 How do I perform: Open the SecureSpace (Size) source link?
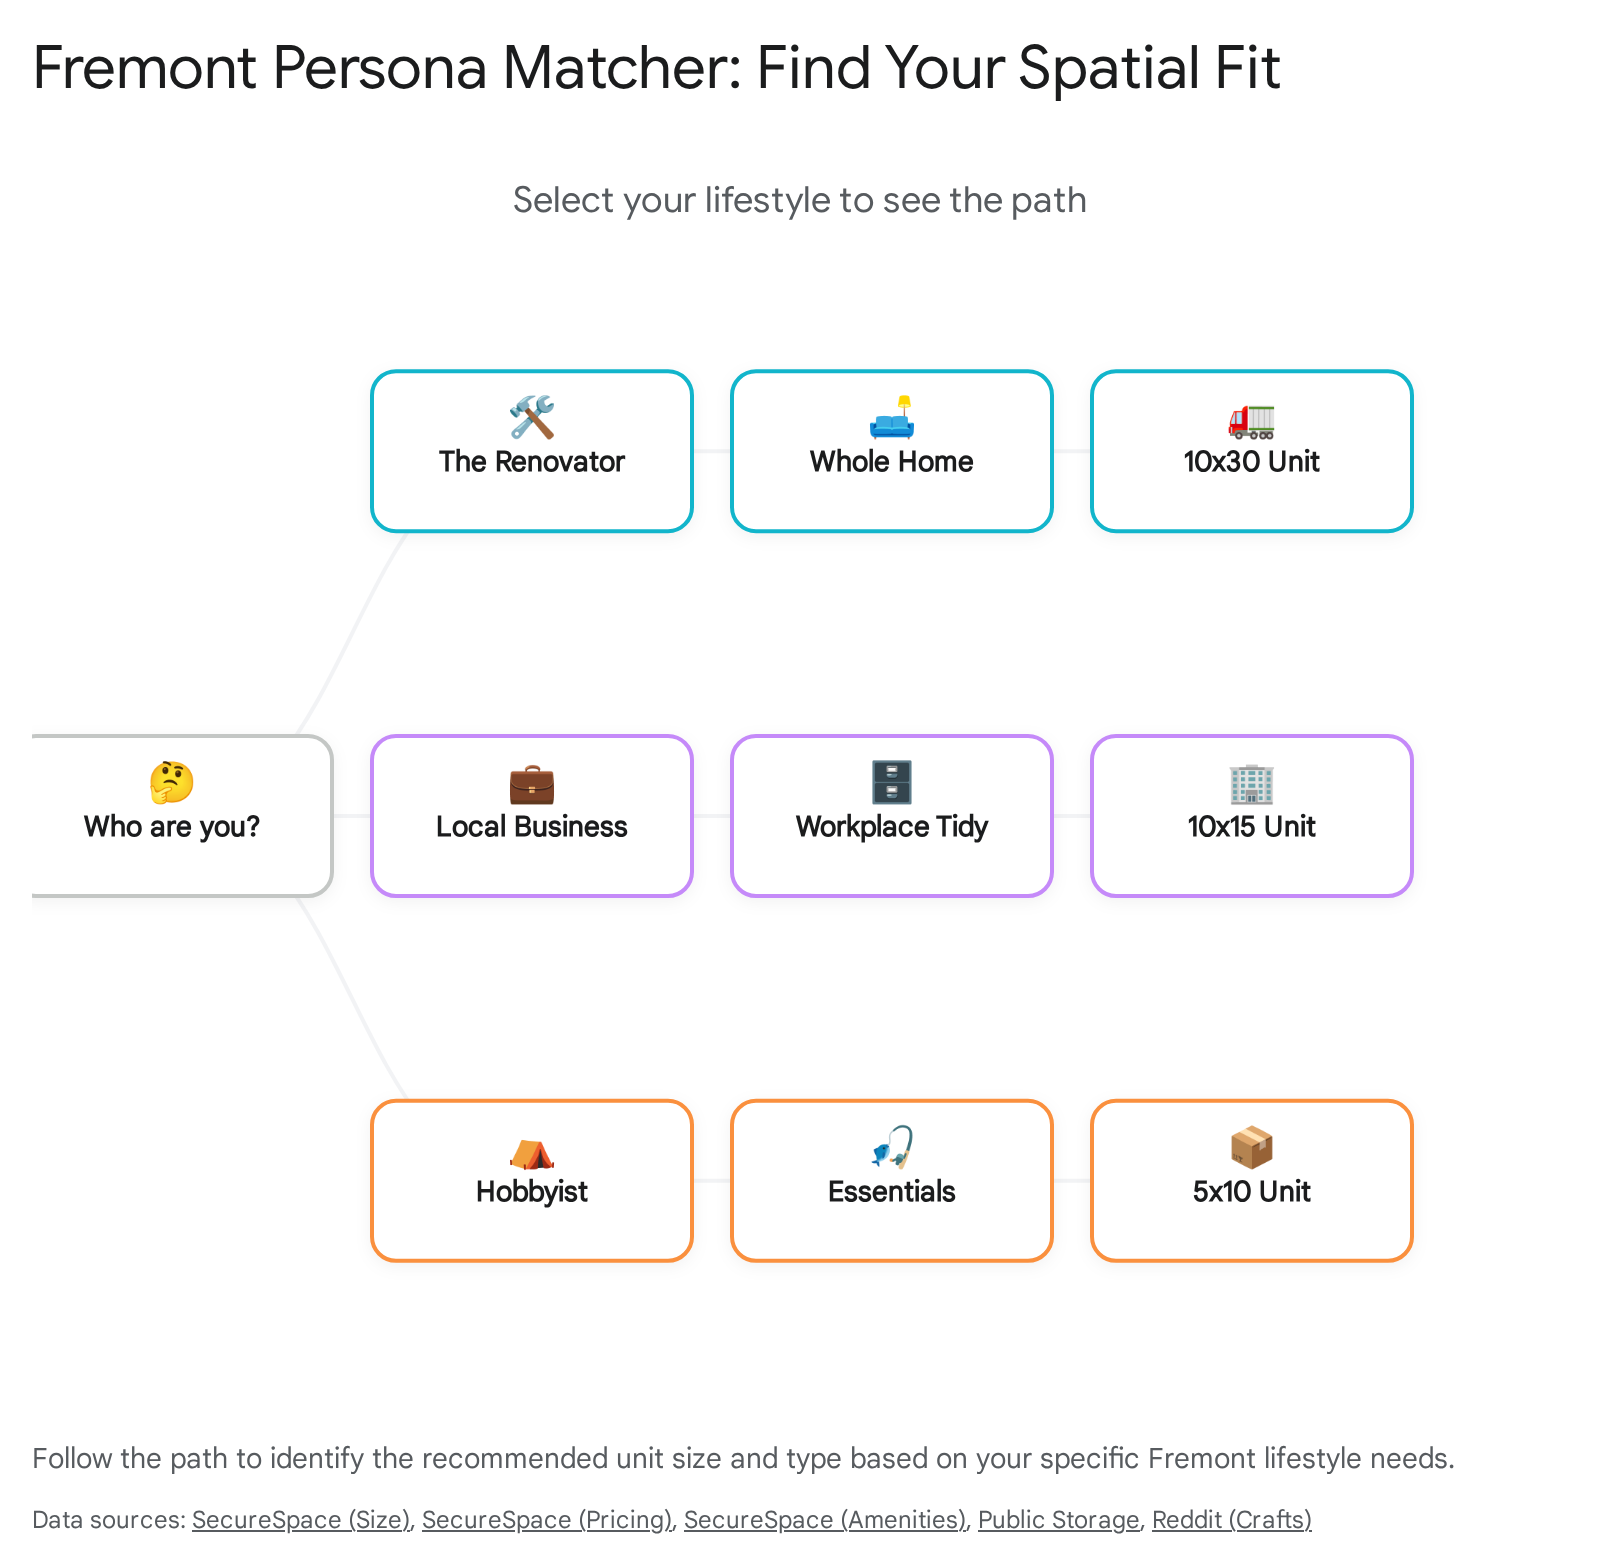301,1520
